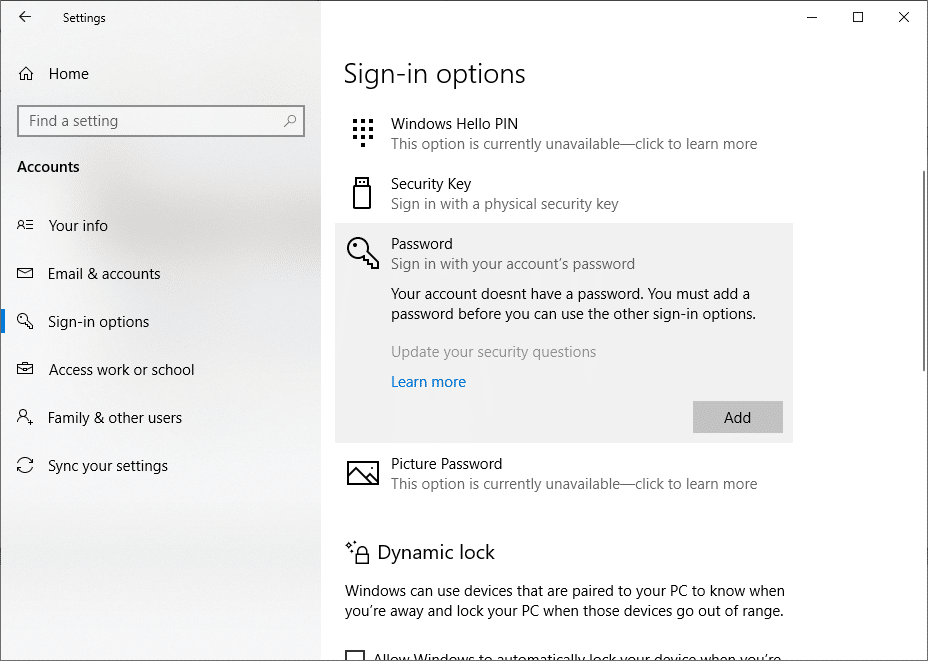Go to Email & accounts page
This screenshot has width=928, height=661.
tap(104, 274)
